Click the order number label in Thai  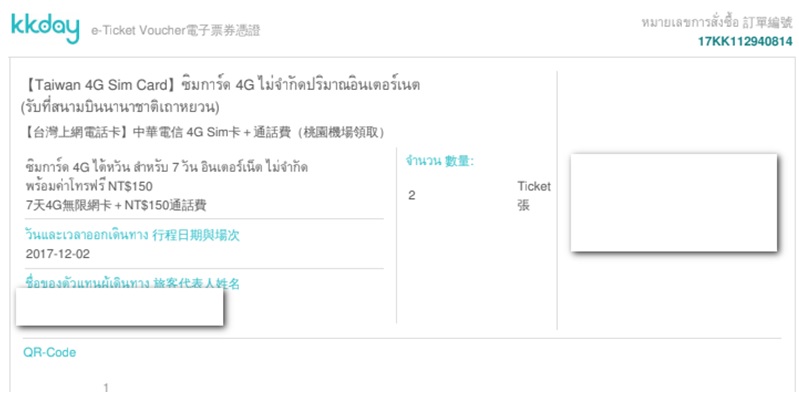pyautogui.click(x=717, y=23)
